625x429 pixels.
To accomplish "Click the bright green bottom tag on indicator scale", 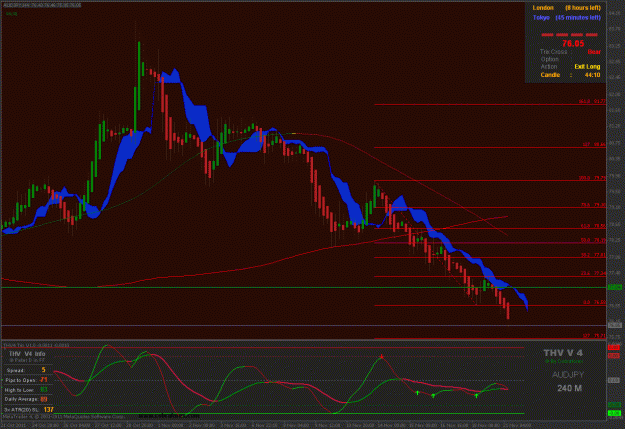I will click(613, 413).
